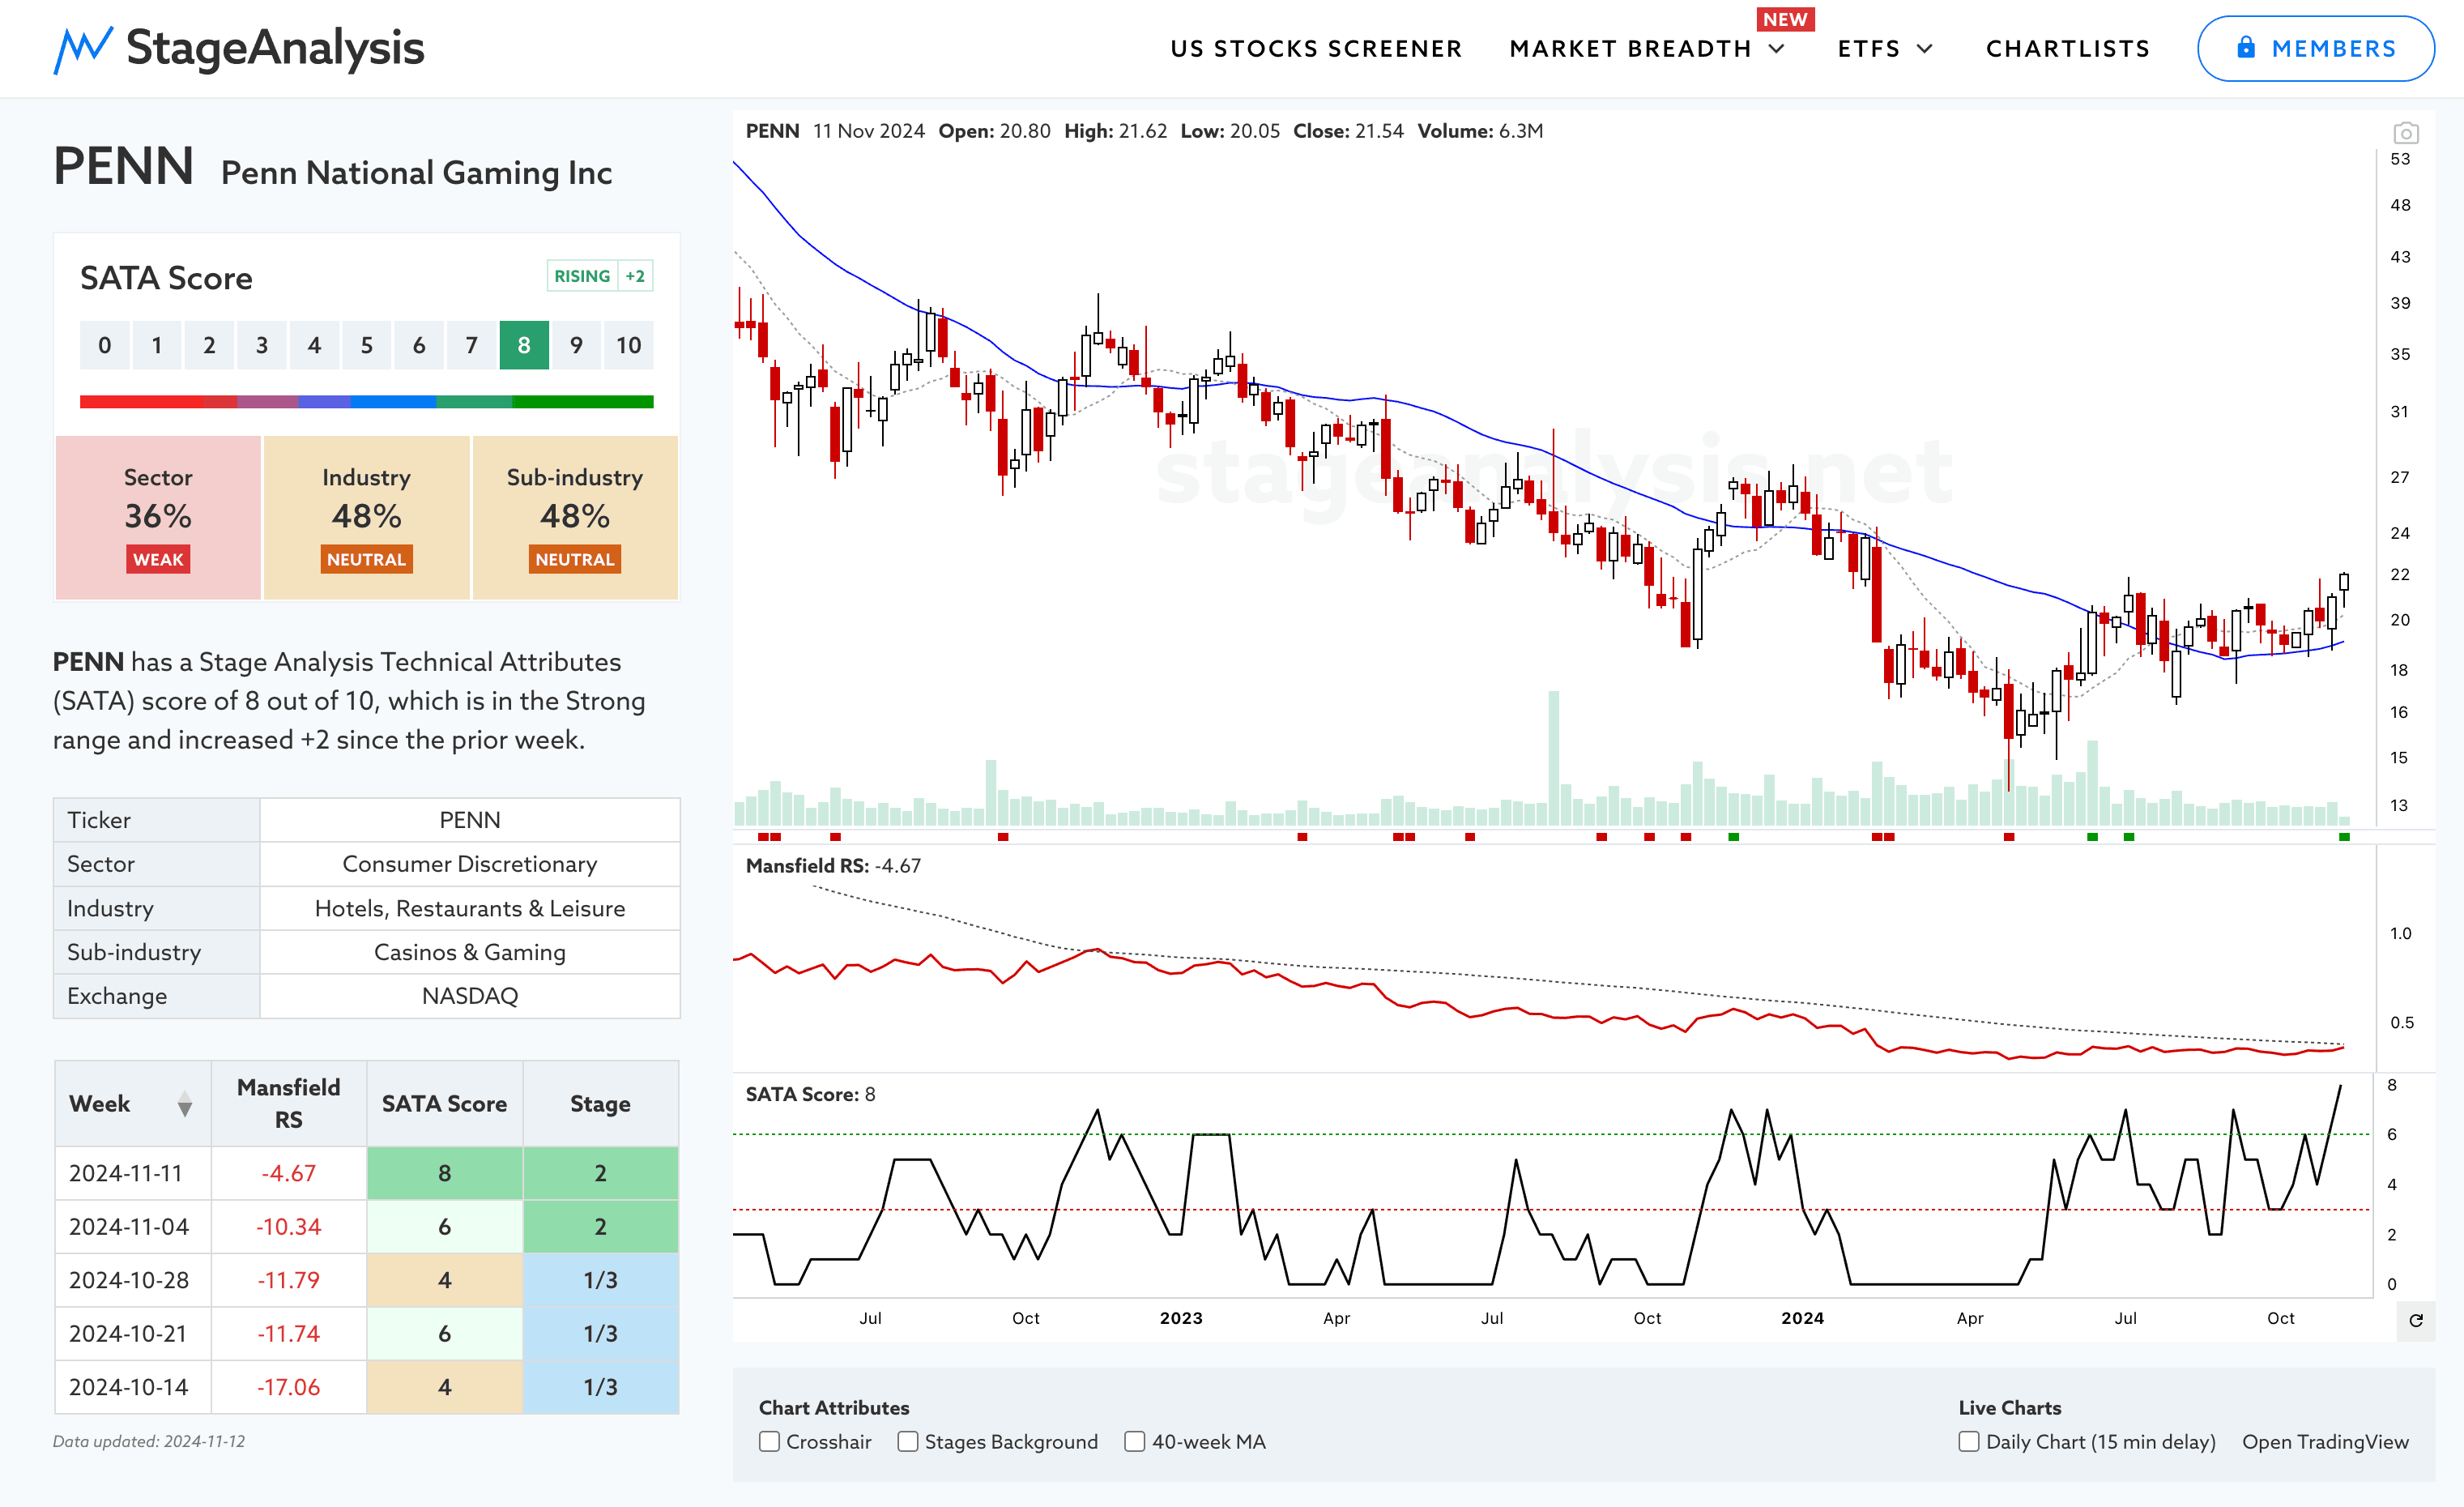
Task: Take a chart screenshot with camera icon
Action: pyautogui.click(x=2405, y=133)
